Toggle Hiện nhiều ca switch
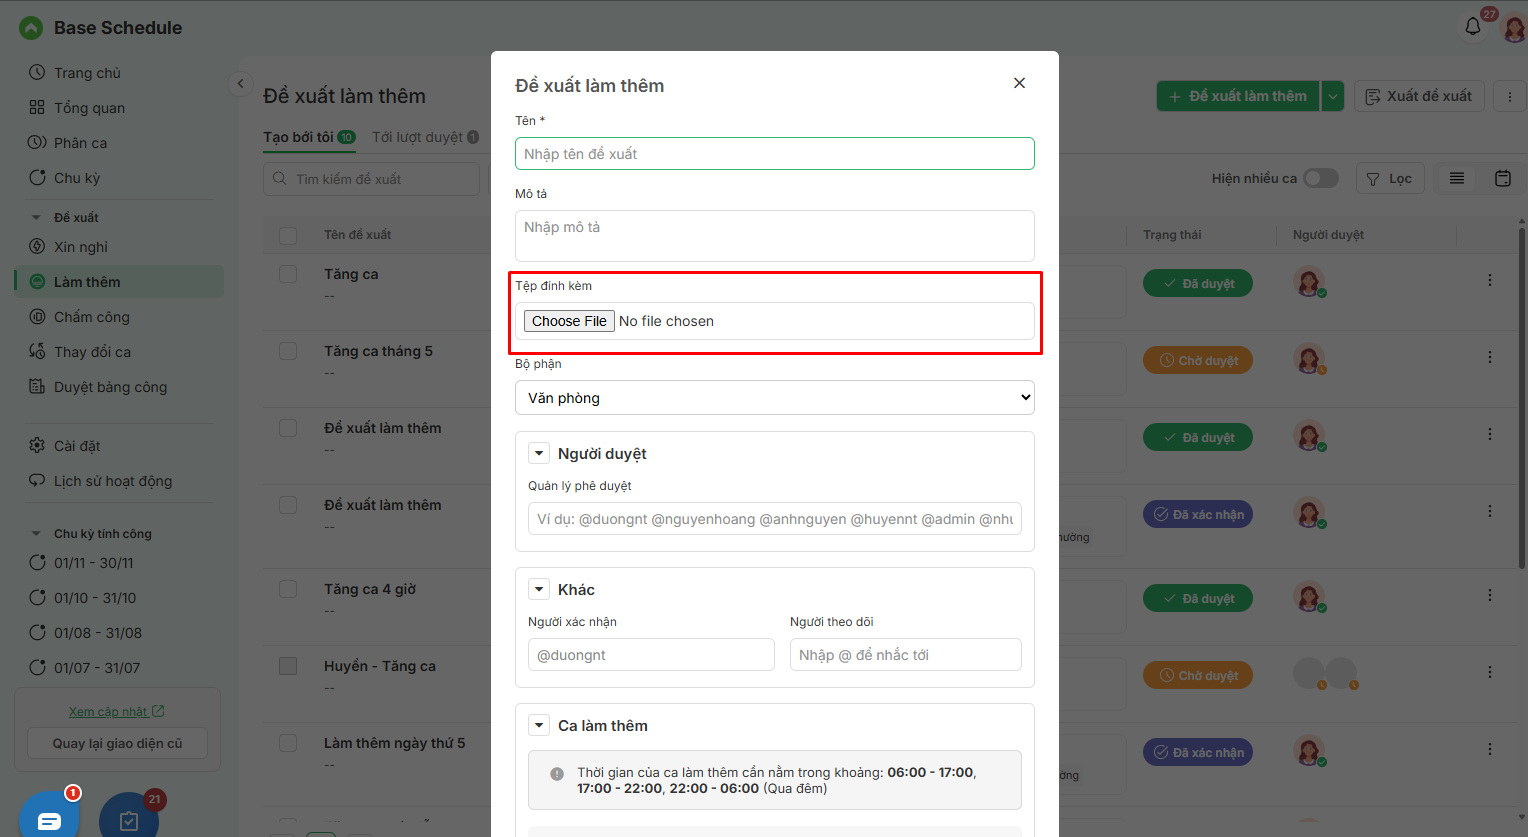 [x=1320, y=178]
